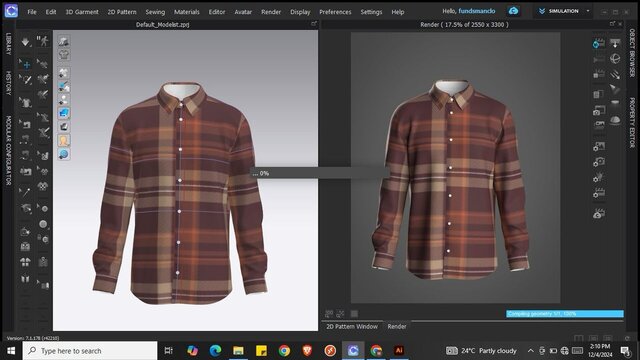Click in the Windows search box
Screen dimensions: 640x360
click(90, 351)
